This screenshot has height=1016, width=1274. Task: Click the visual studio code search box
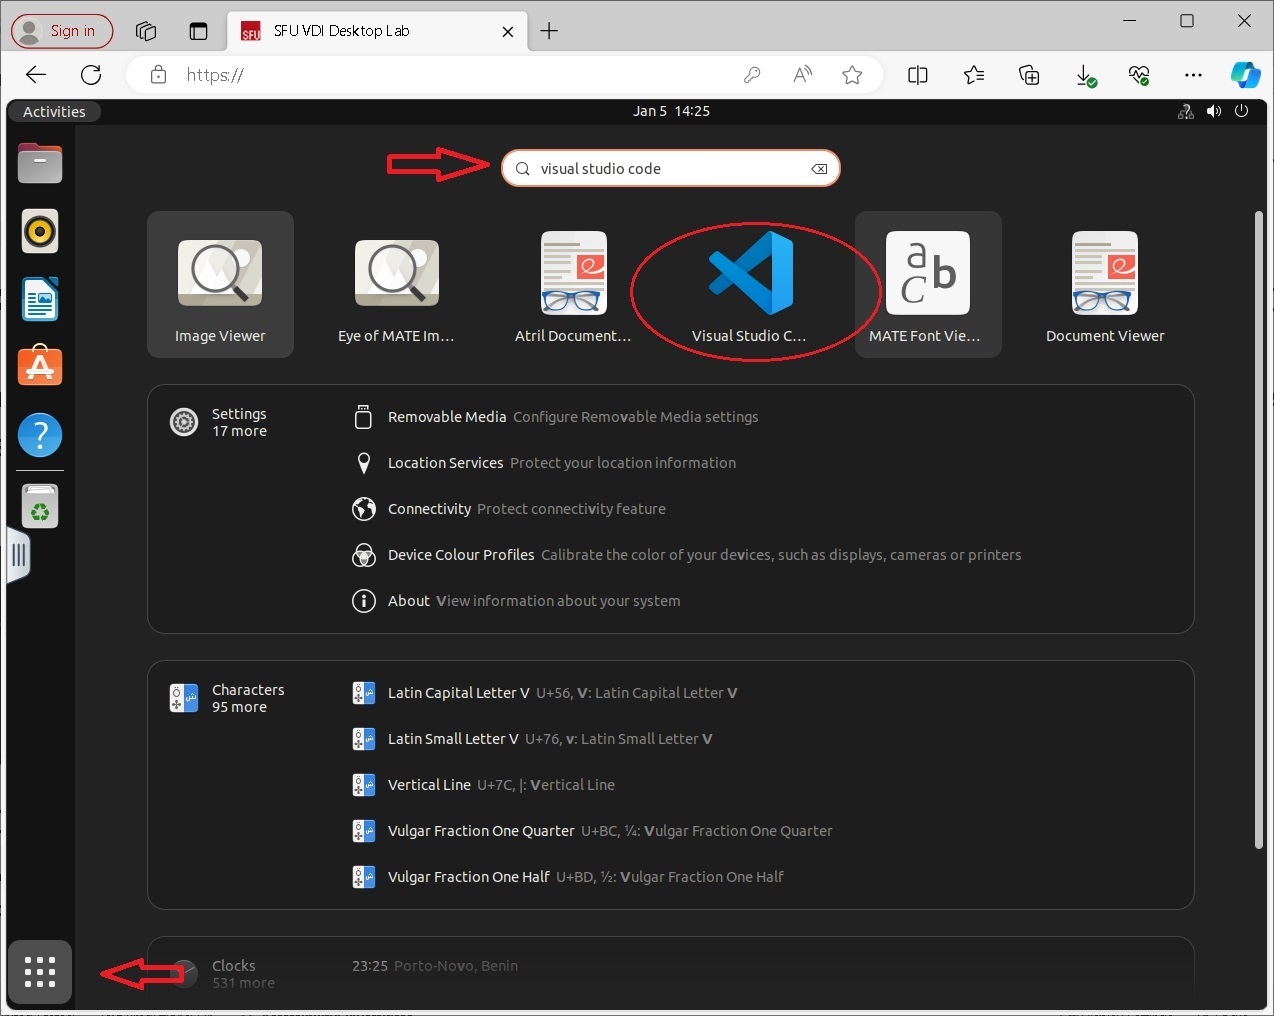pyautogui.click(x=670, y=169)
